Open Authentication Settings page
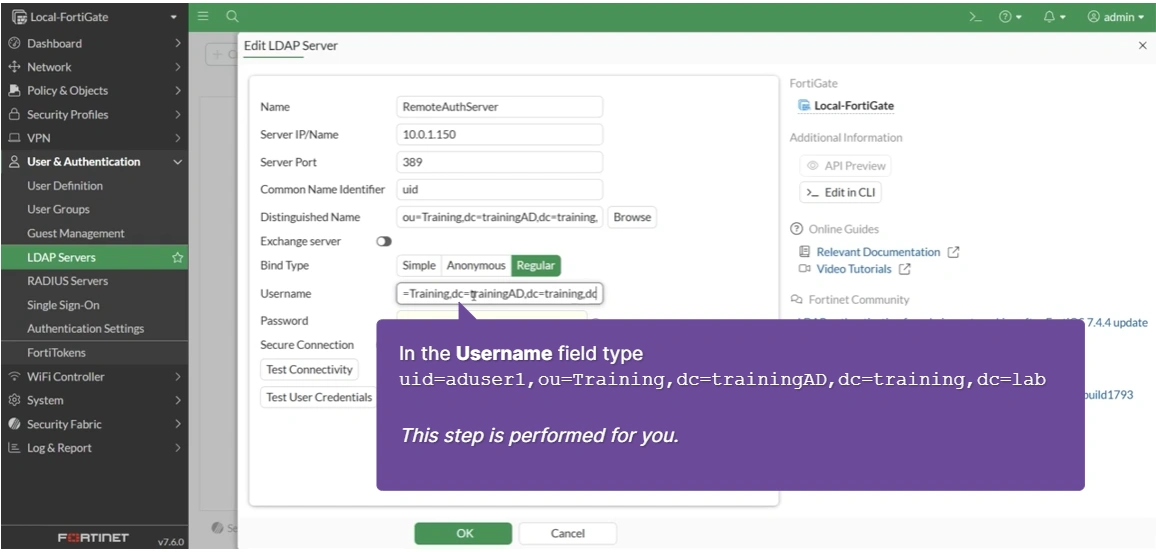The image size is (1156, 552). coord(86,328)
